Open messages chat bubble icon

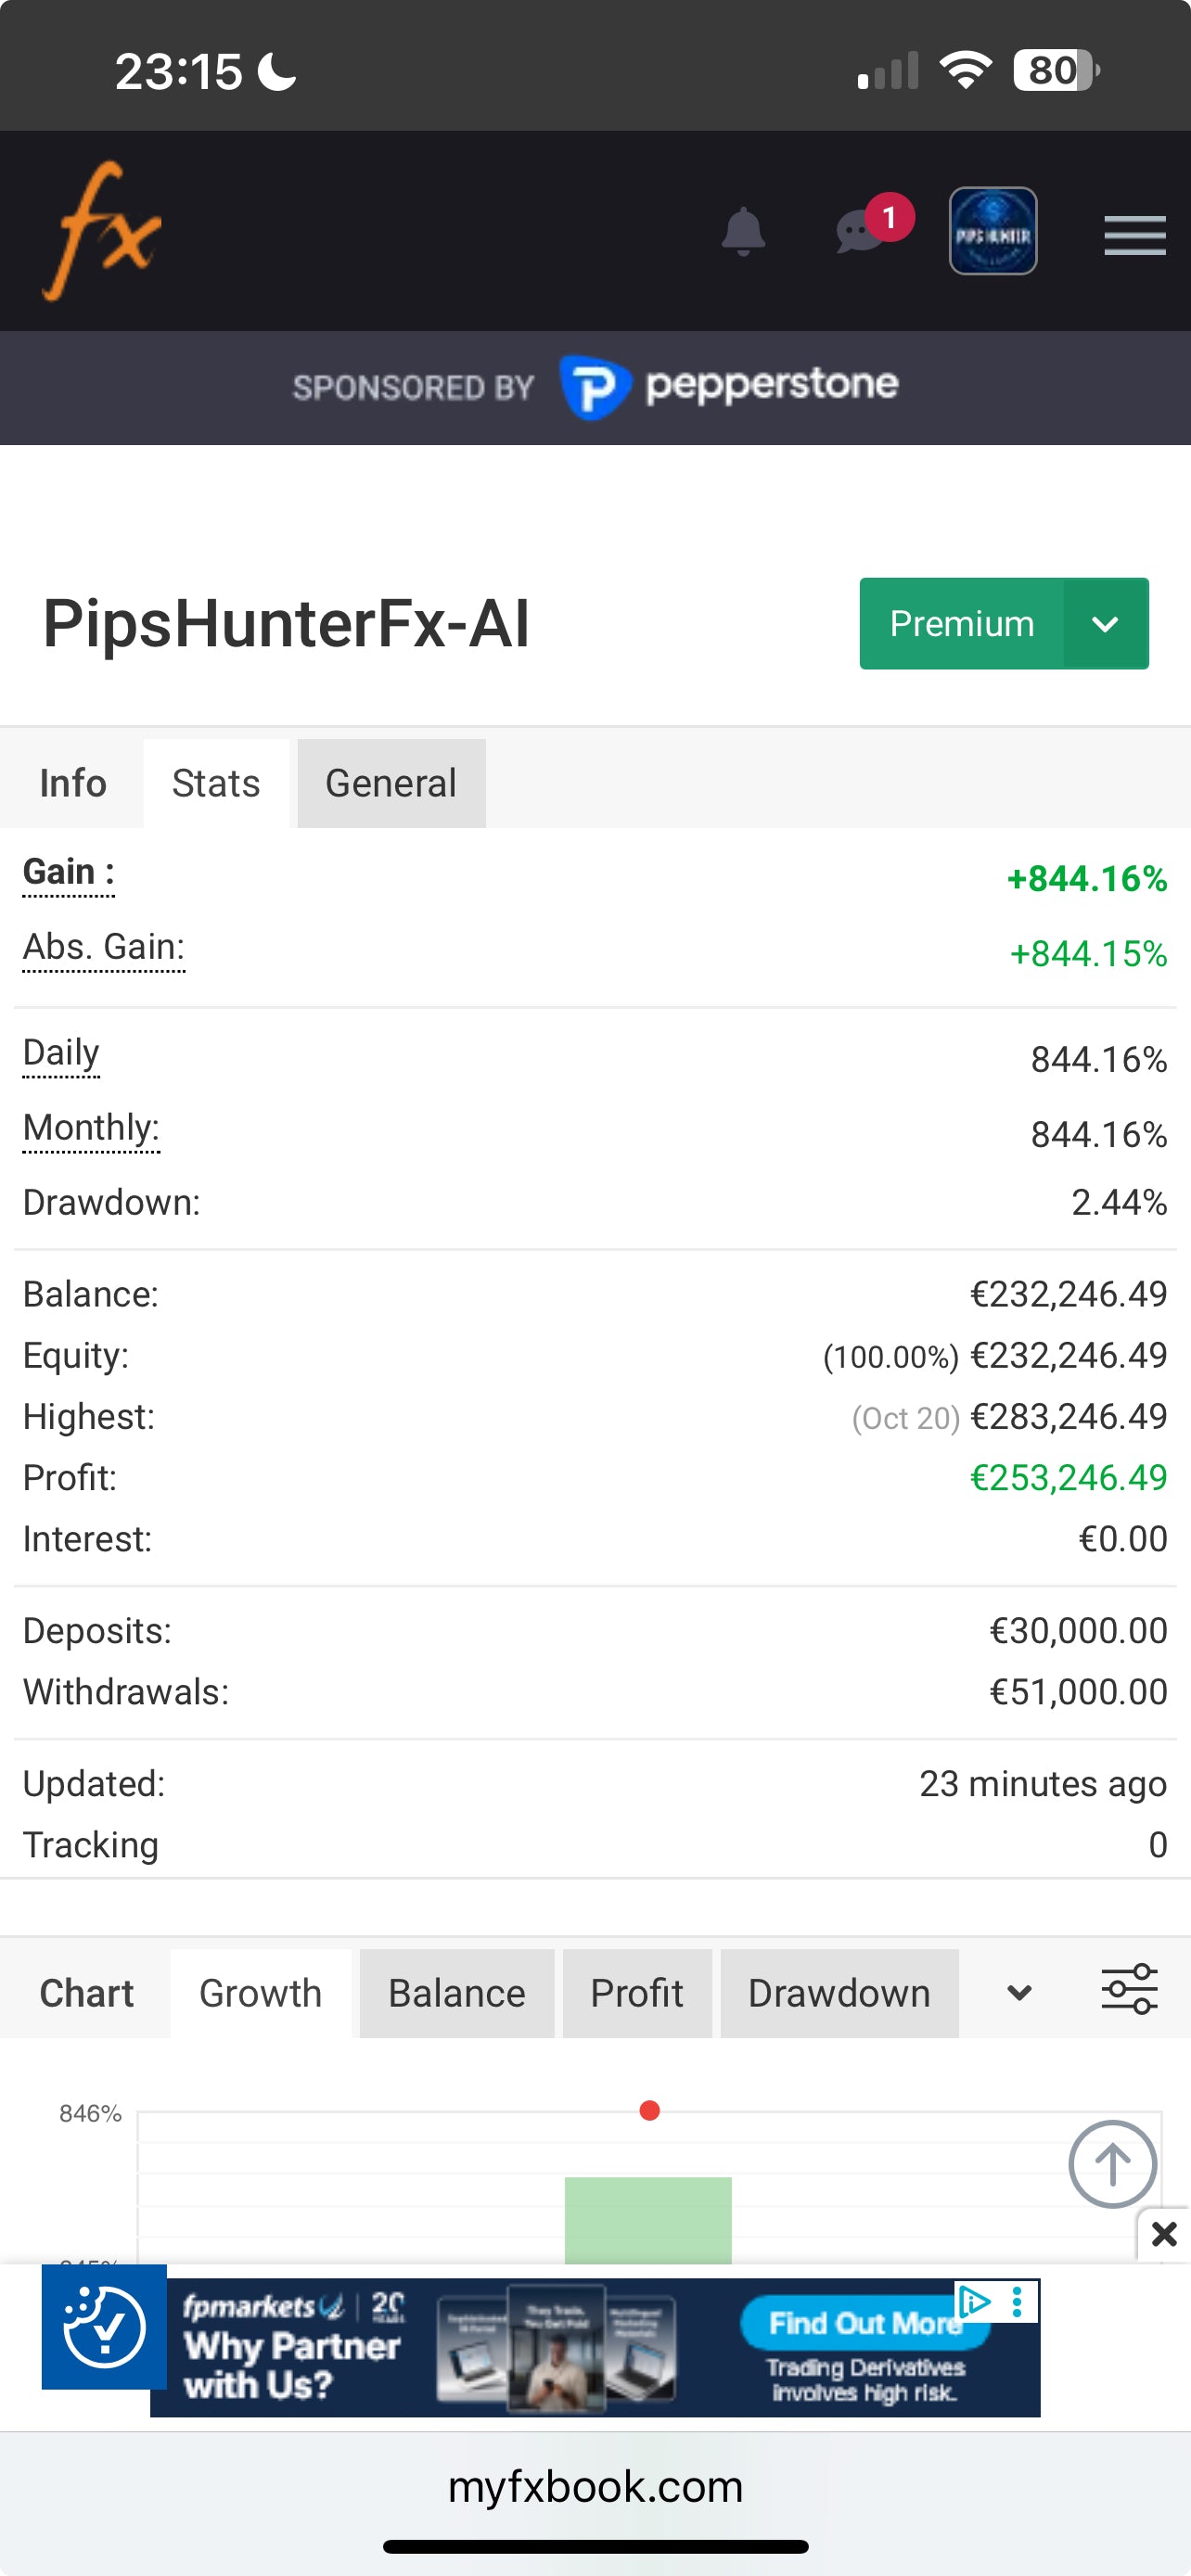point(859,232)
